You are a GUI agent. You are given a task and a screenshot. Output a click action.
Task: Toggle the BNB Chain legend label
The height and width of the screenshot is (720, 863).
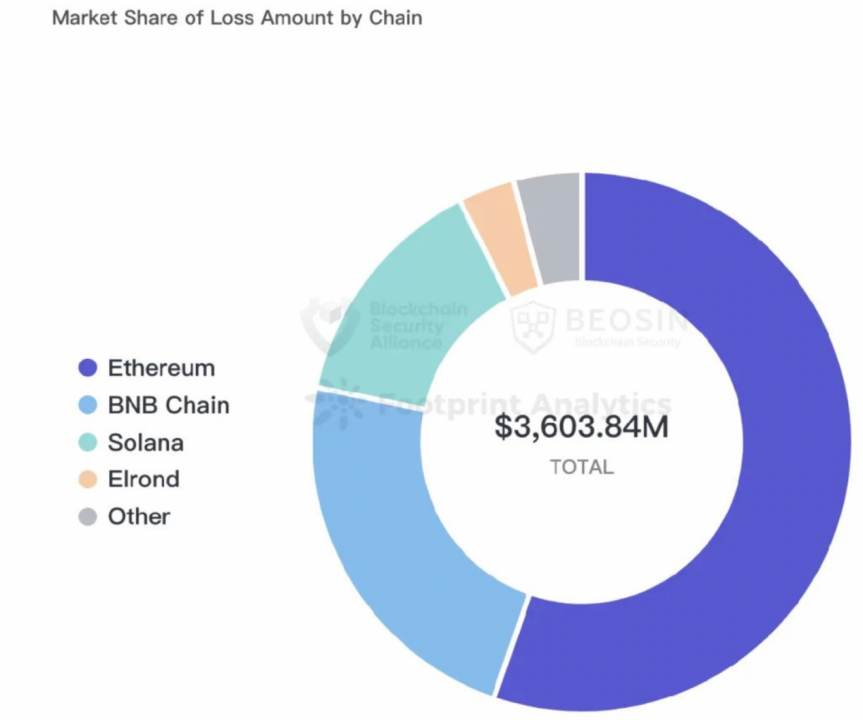pyautogui.click(x=168, y=405)
